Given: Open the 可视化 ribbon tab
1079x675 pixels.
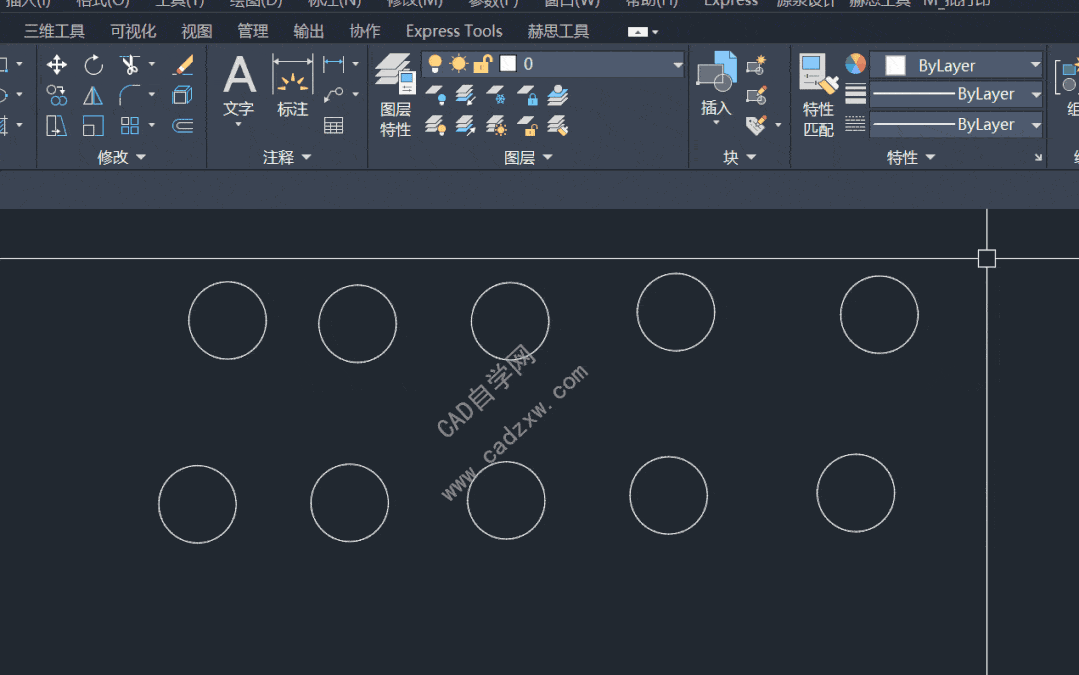Looking at the screenshot, I should pyautogui.click(x=133, y=32).
